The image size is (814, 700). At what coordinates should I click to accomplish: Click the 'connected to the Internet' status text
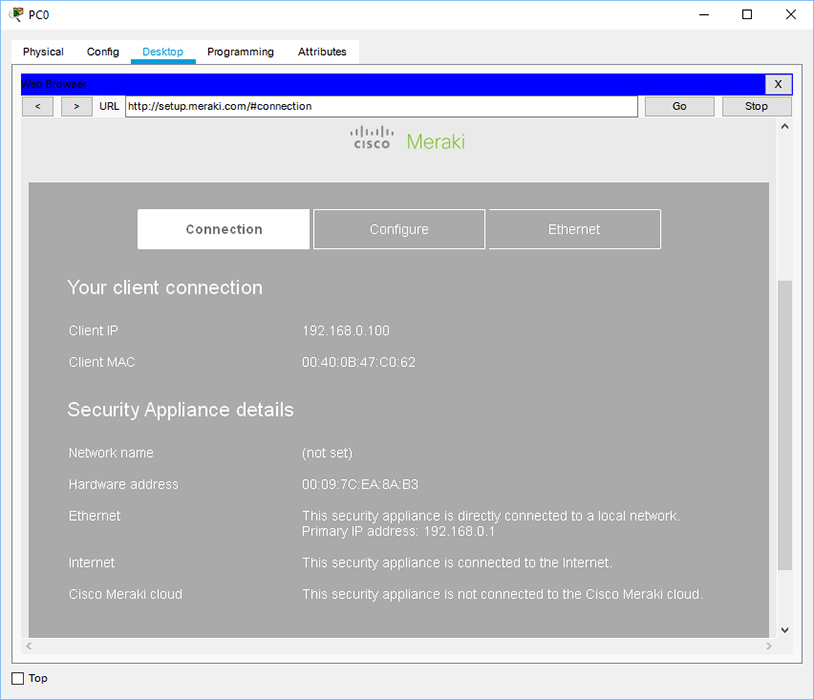point(457,563)
